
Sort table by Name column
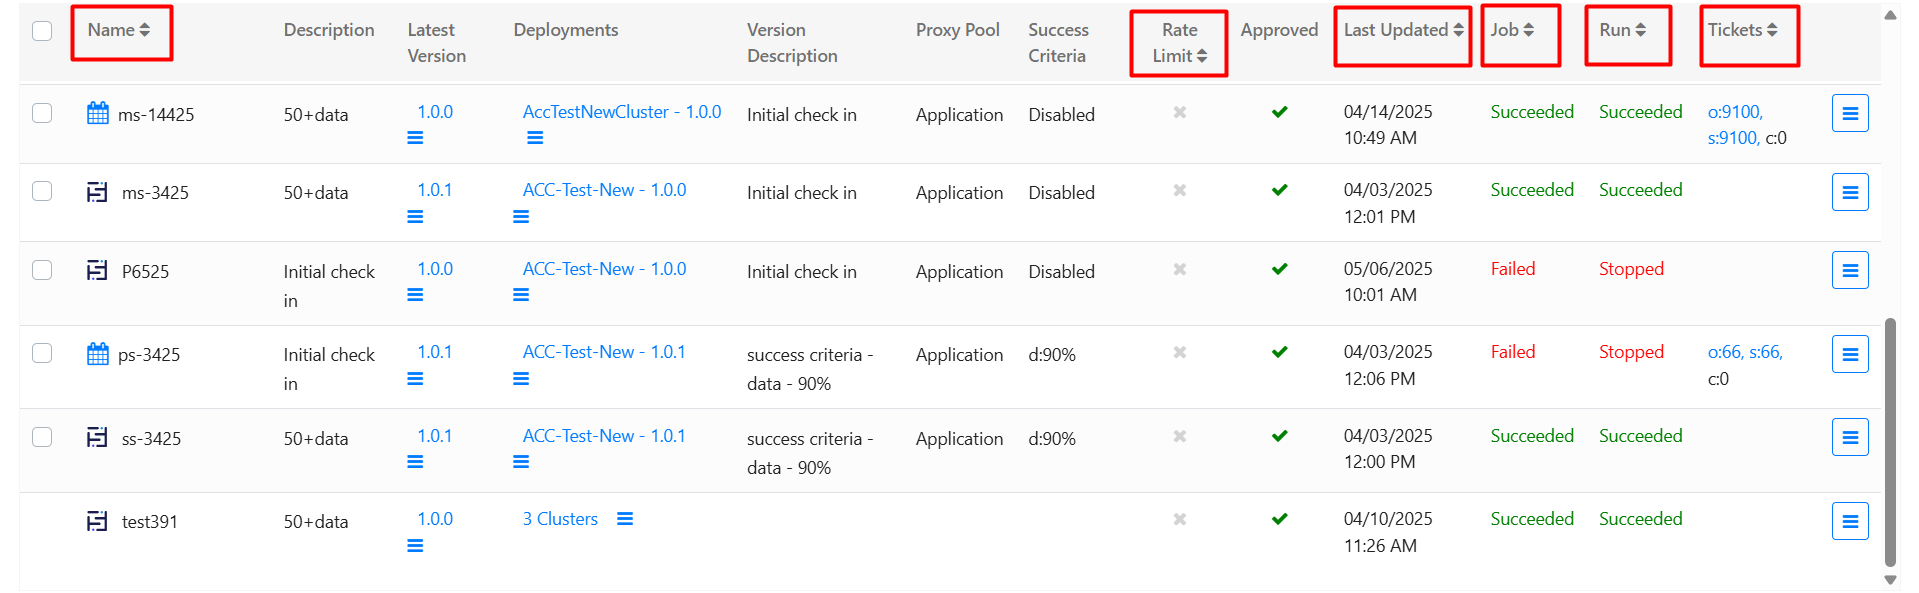[x=119, y=30]
